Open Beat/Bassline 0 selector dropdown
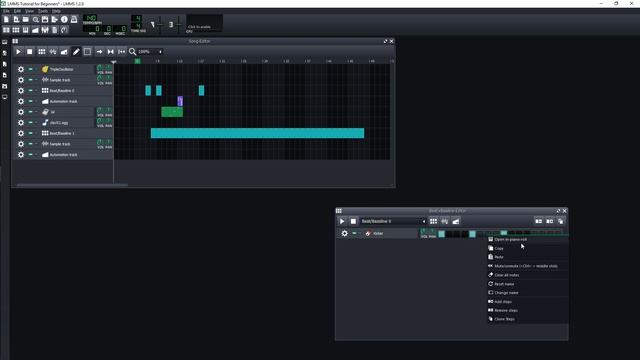The height and width of the screenshot is (360, 640). (393, 221)
